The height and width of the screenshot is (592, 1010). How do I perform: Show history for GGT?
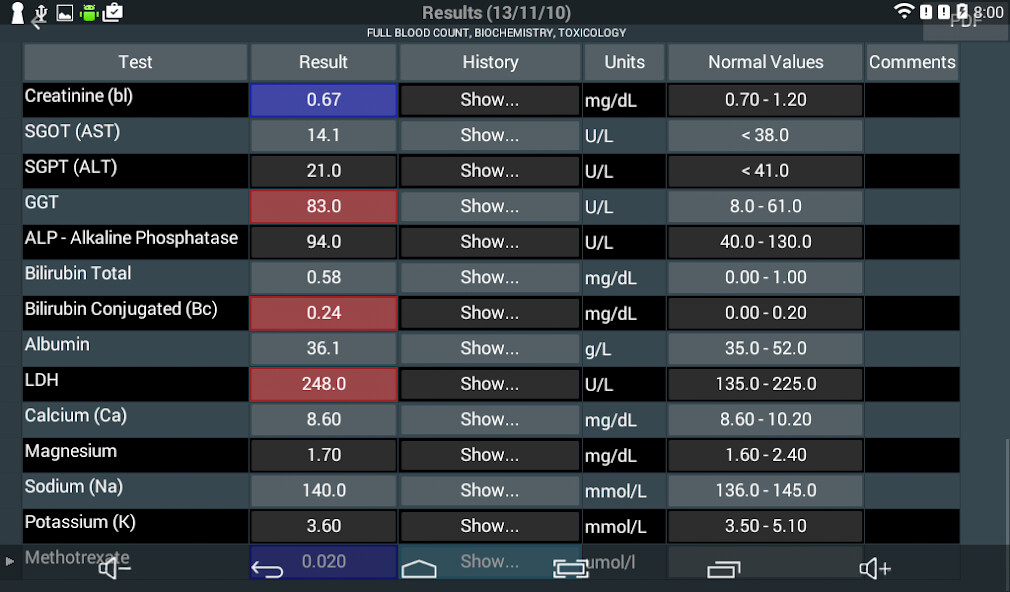[490, 206]
